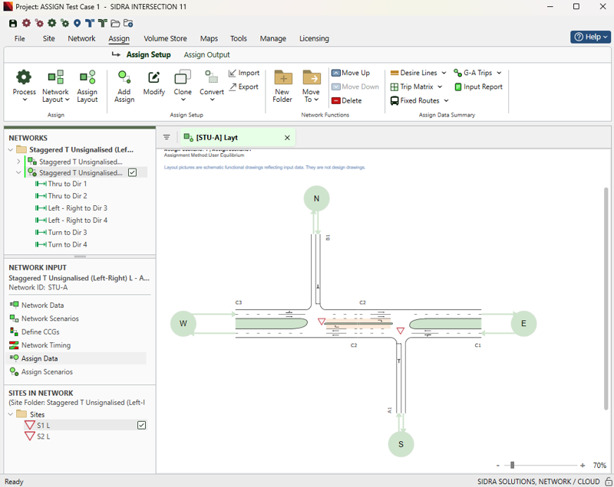Open Network Scenarios input
Image resolution: width=614 pixels, height=487 pixels.
[x=44, y=318]
